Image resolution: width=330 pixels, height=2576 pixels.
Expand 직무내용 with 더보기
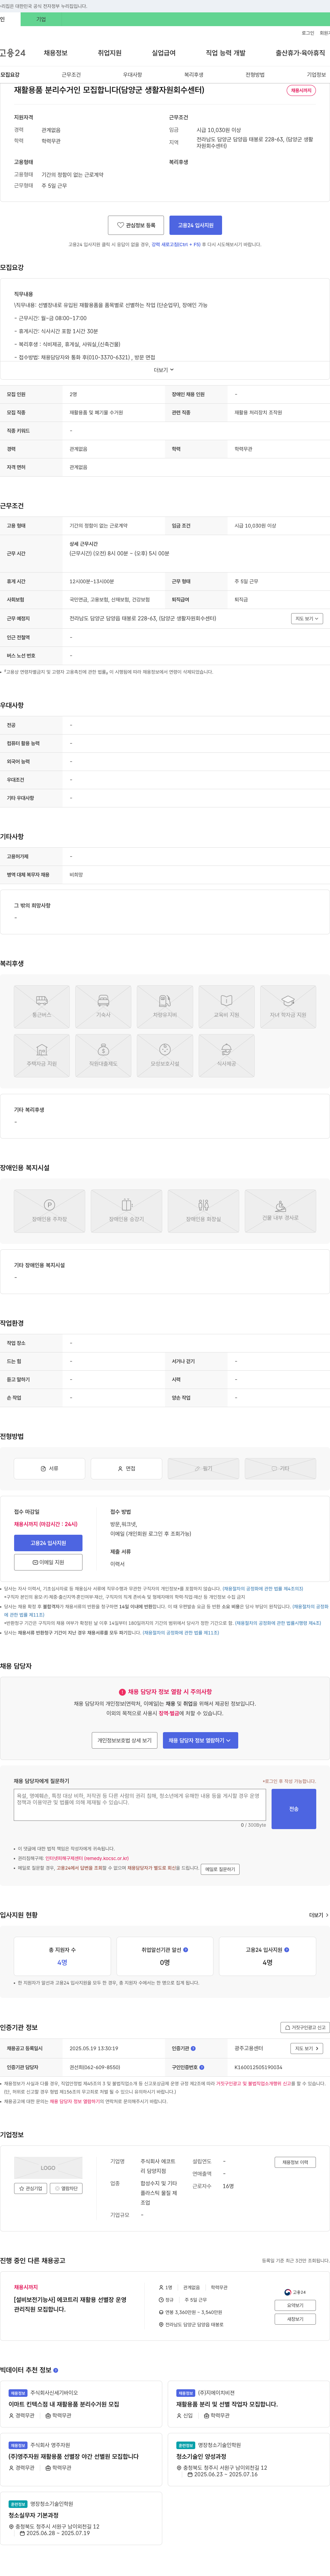[x=164, y=370]
